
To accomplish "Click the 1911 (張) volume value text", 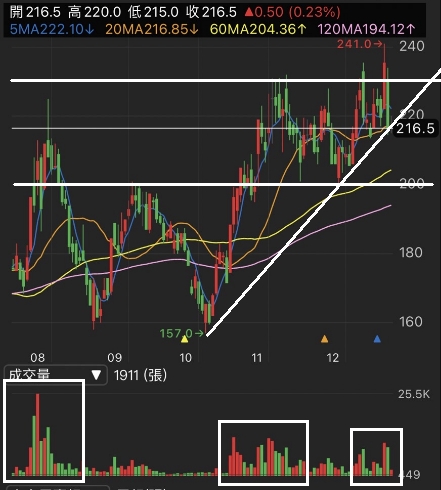I will [140, 375].
